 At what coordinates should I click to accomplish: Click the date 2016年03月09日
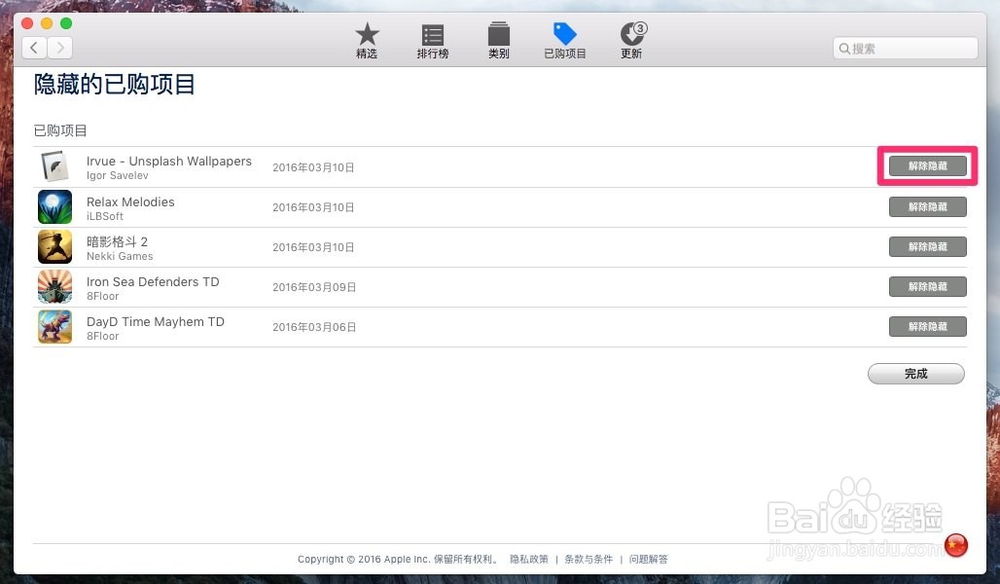tap(314, 288)
